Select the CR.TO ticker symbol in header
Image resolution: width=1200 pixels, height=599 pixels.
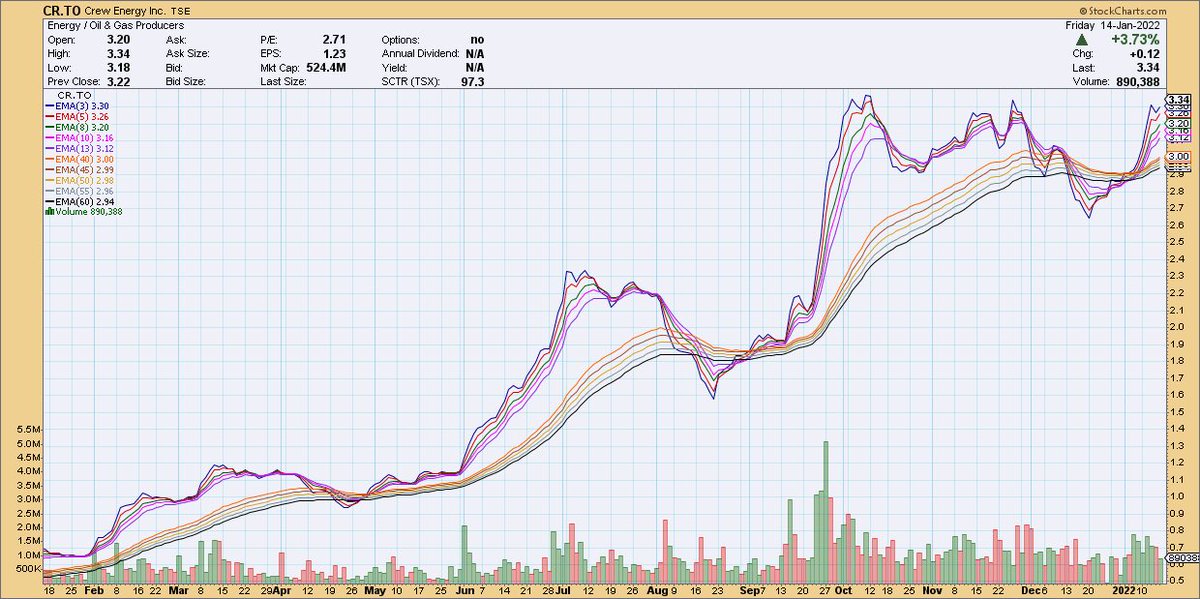(62, 12)
